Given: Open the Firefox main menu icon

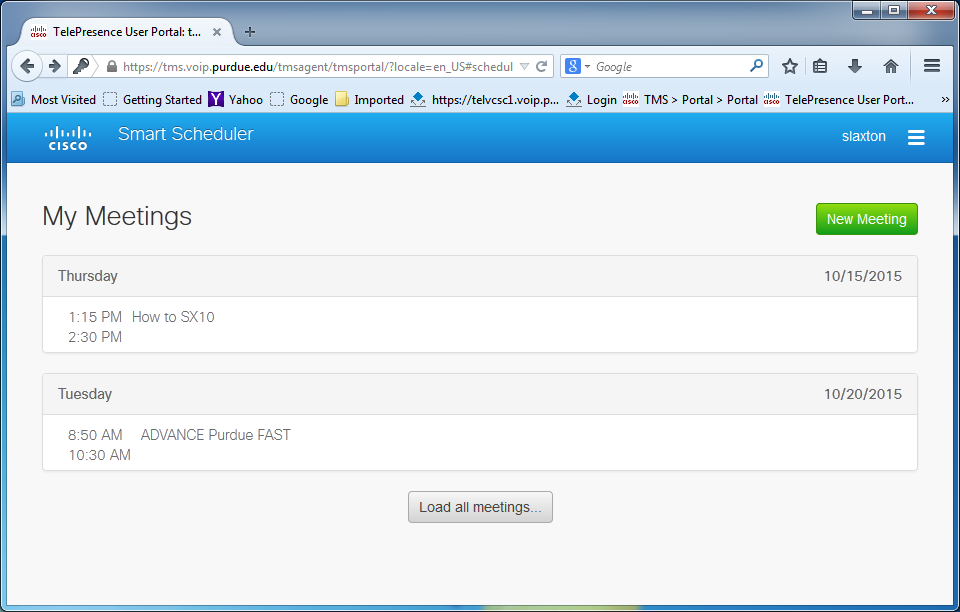Looking at the screenshot, I should (931, 66).
